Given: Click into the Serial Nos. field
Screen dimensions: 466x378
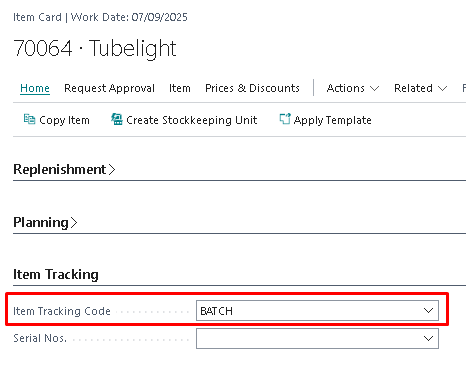Looking at the screenshot, I should pos(317,339).
